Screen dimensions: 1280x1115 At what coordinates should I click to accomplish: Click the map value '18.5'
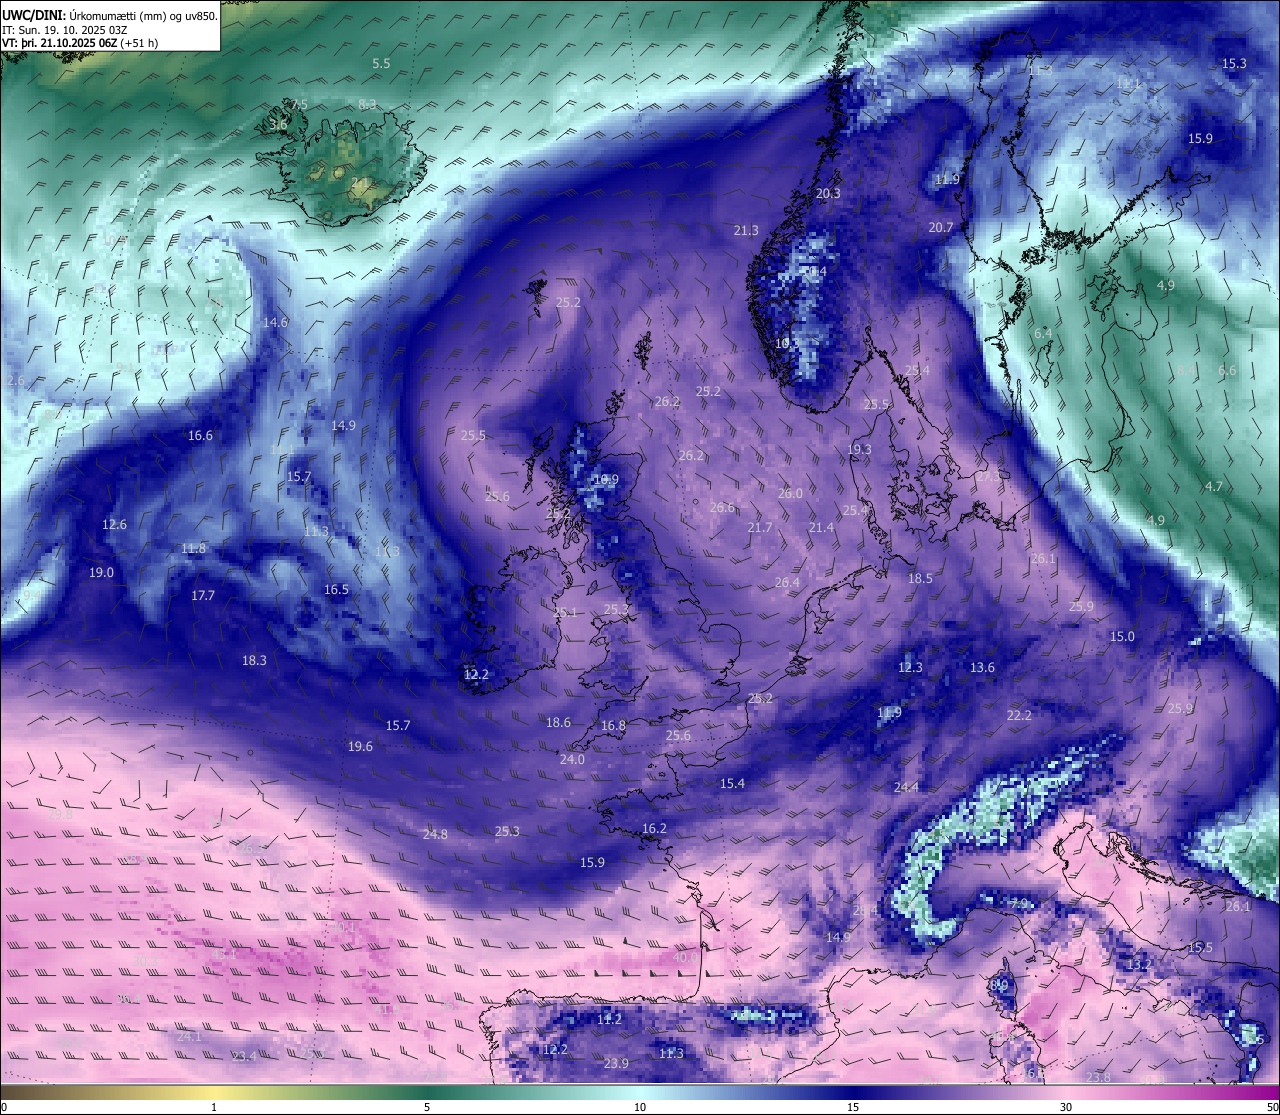[920, 579]
